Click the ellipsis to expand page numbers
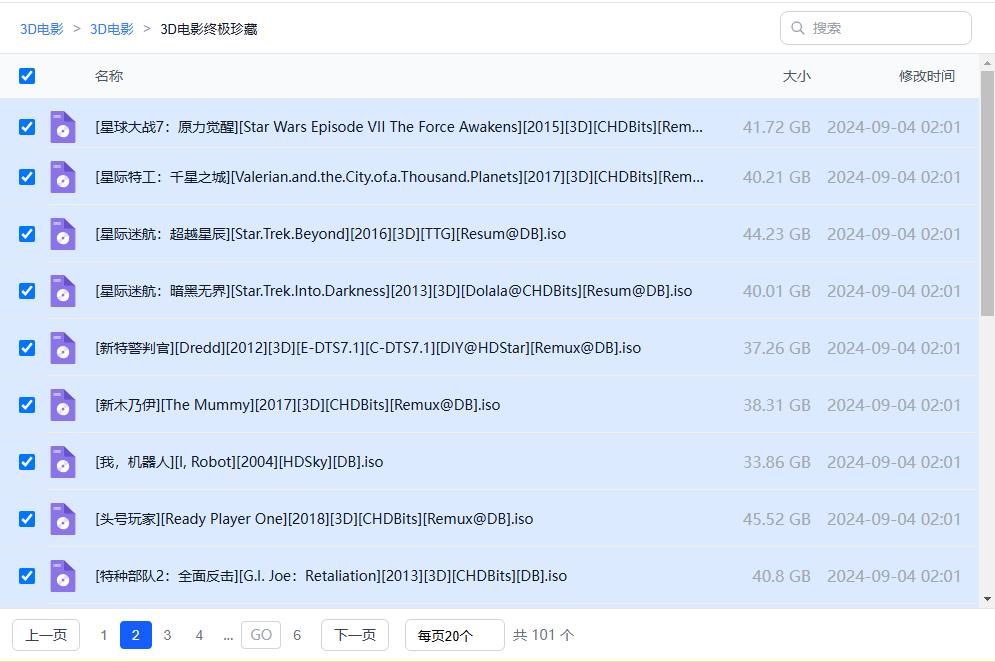The height and width of the screenshot is (662, 995). coord(228,635)
